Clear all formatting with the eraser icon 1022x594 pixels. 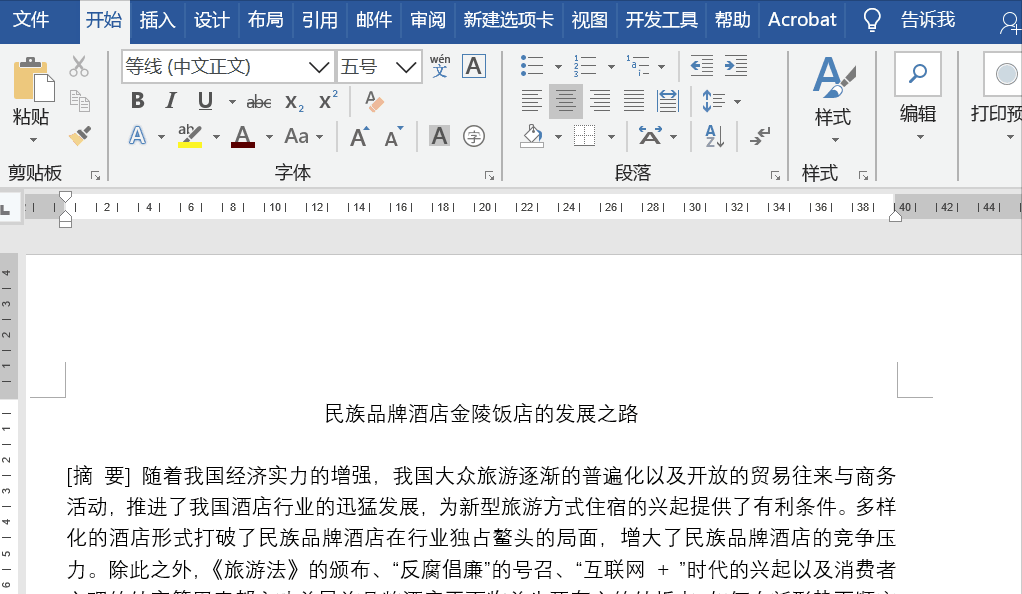(375, 101)
